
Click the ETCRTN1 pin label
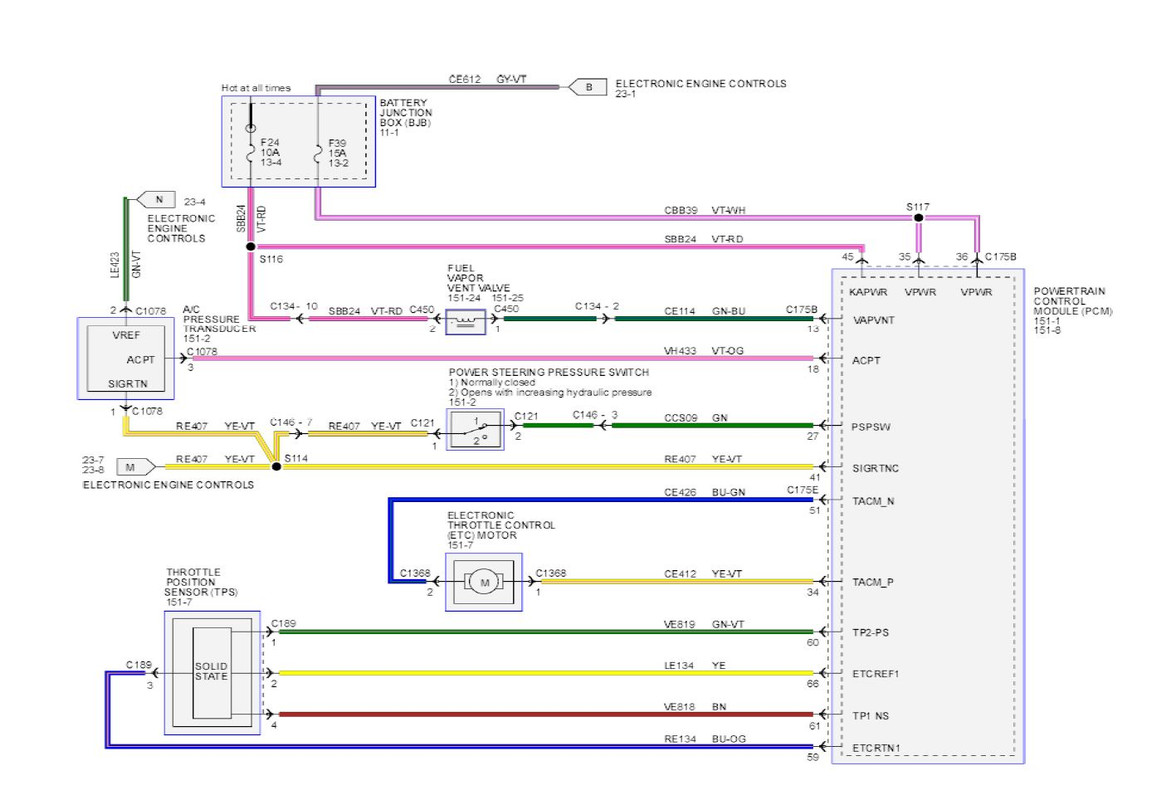click(x=876, y=749)
